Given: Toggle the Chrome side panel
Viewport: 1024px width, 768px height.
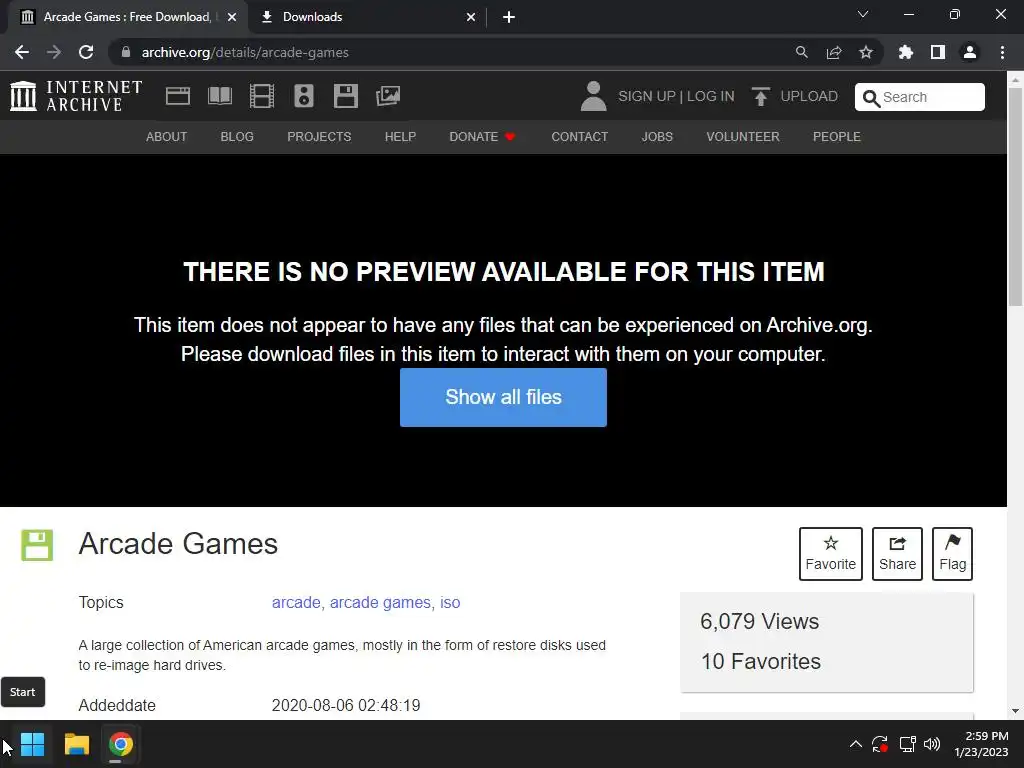Looking at the screenshot, I should coord(938,52).
